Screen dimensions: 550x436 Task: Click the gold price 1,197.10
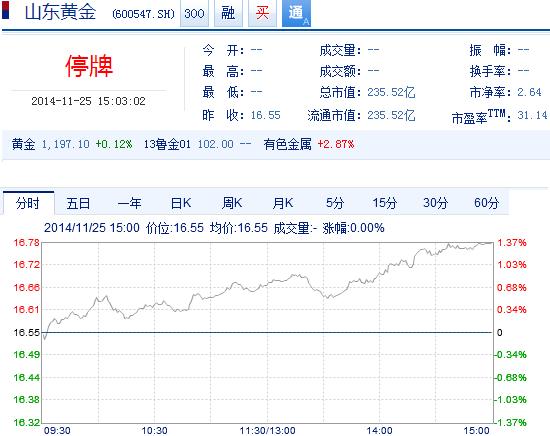coord(66,144)
